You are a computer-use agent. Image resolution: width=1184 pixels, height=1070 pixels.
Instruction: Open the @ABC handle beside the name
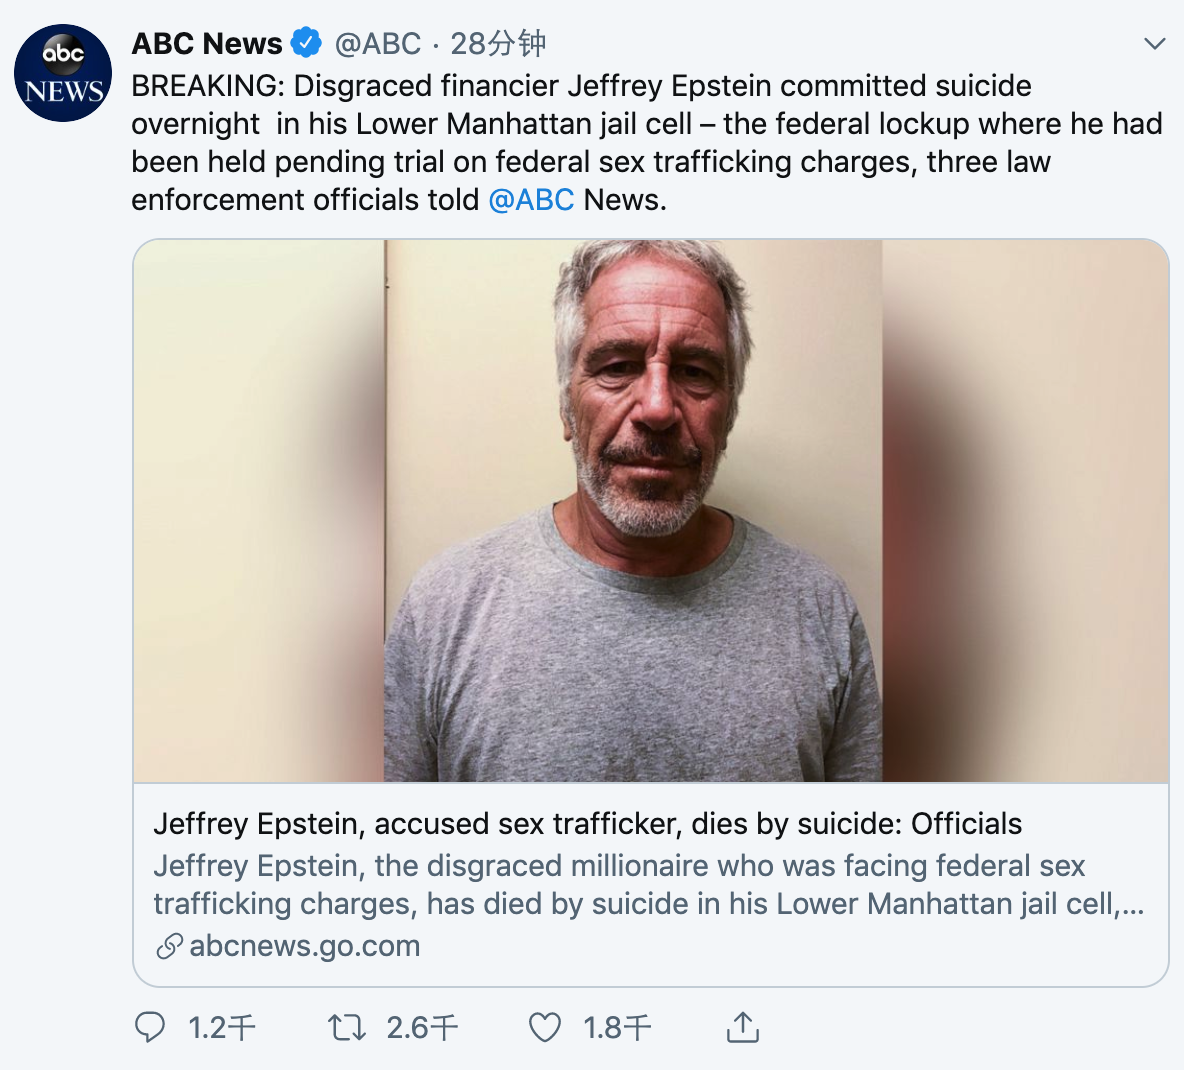(x=378, y=43)
